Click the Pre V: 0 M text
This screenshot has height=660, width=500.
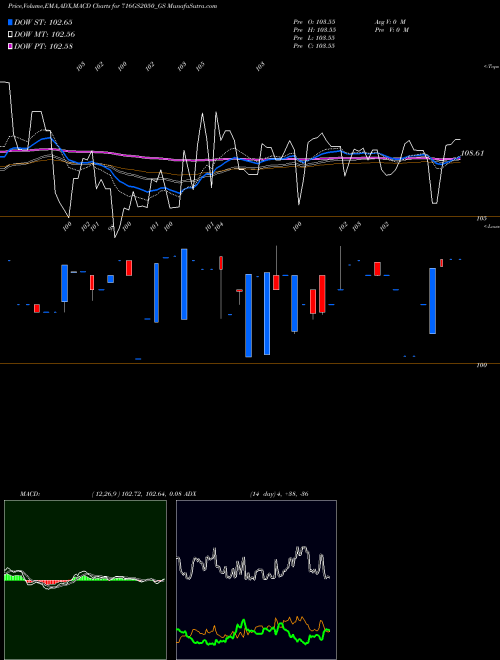pyautogui.click(x=392, y=30)
